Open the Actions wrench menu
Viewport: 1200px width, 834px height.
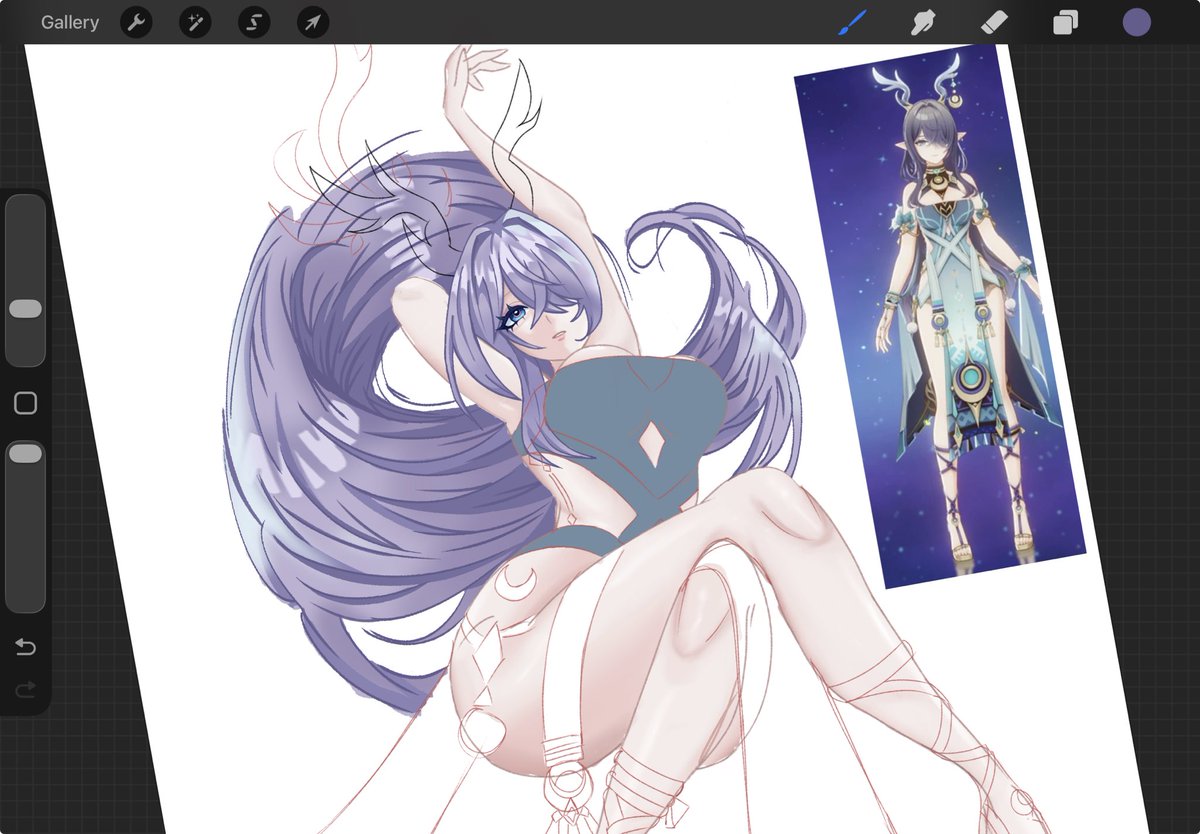[136, 22]
